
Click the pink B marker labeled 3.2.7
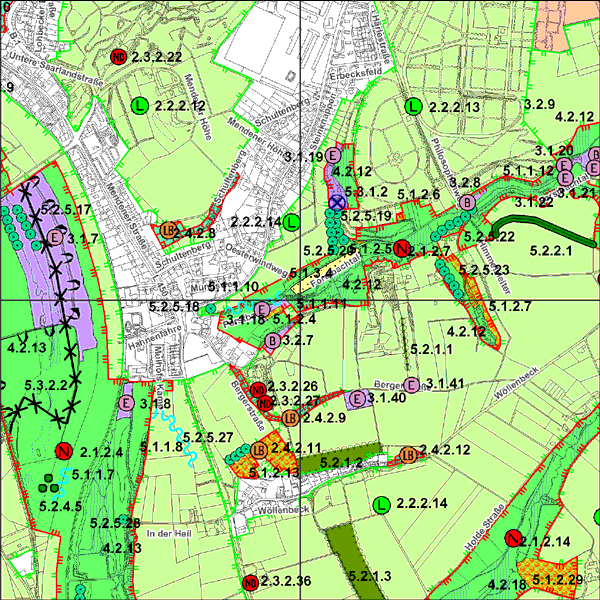pos(272,340)
